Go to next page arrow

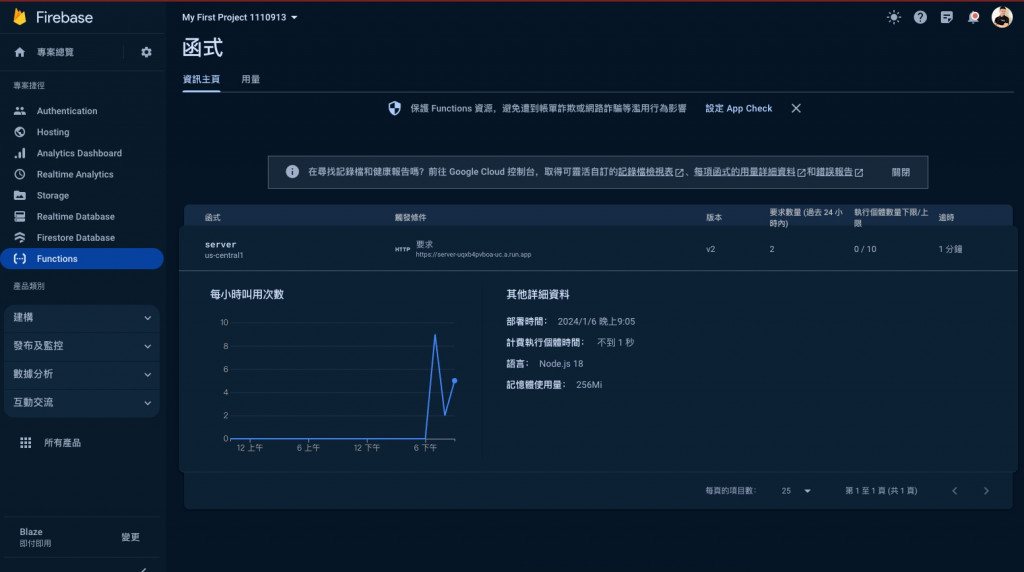tap(986, 490)
